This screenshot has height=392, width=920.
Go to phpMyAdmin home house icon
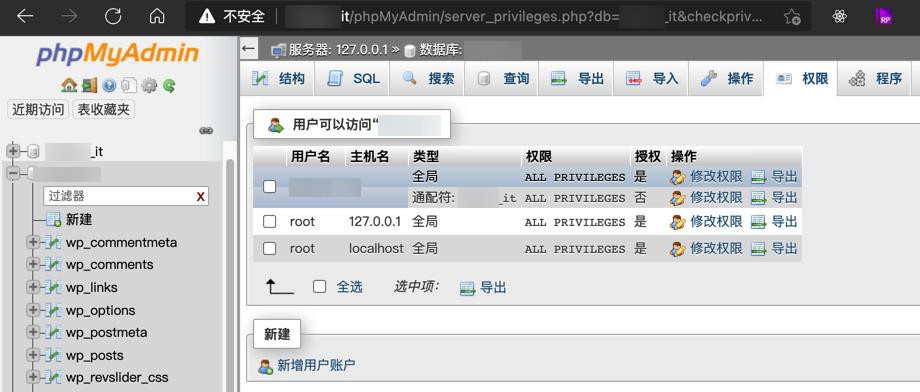(69, 86)
